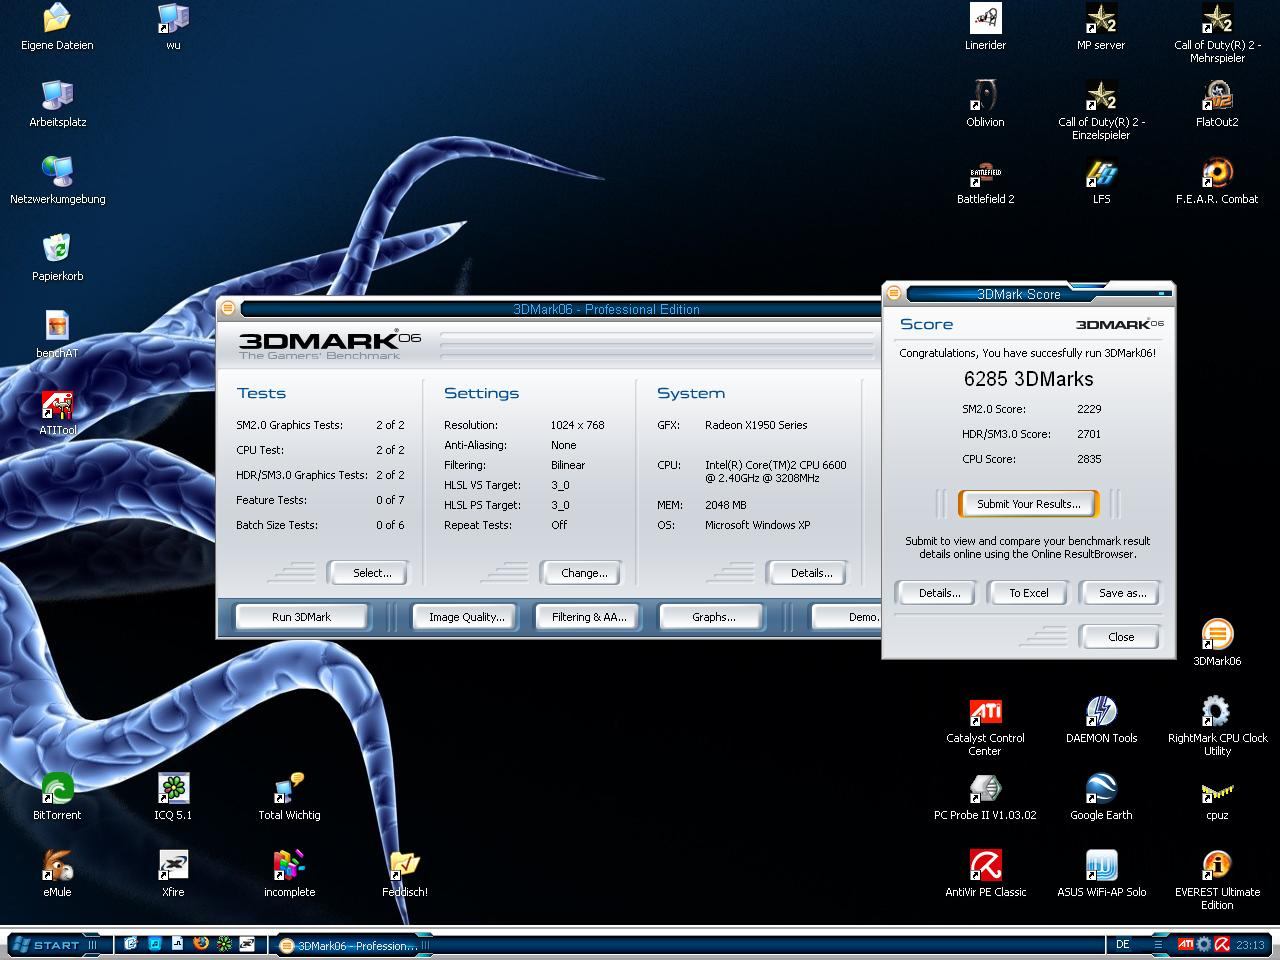This screenshot has height=960, width=1280.
Task: Export the score with To Excel
Action: [x=1028, y=593]
